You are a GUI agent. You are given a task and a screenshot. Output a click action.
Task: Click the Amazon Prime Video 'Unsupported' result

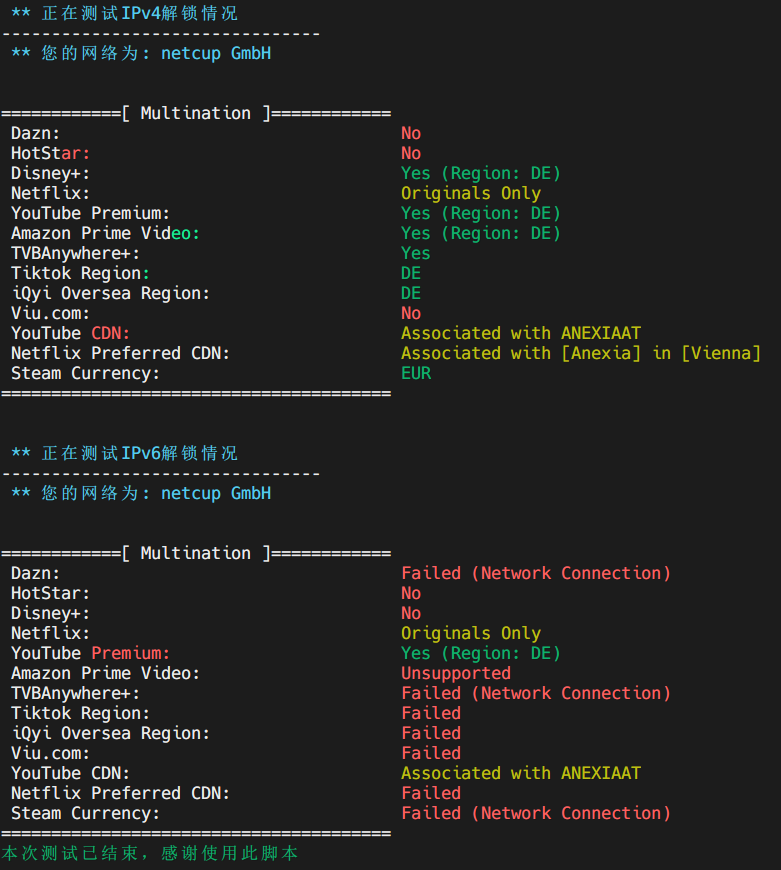point(456,673)
